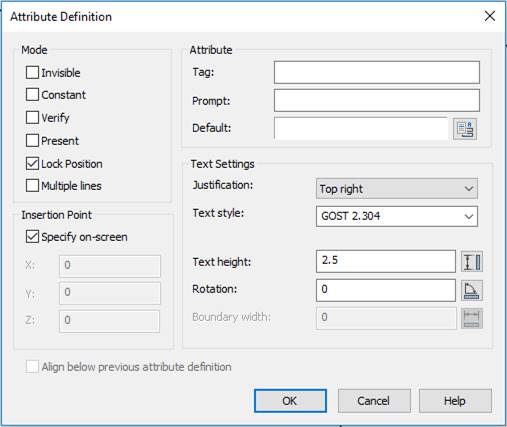Click the Tag input field
Viewport: 507px width, 427px height.
[377, 72]
